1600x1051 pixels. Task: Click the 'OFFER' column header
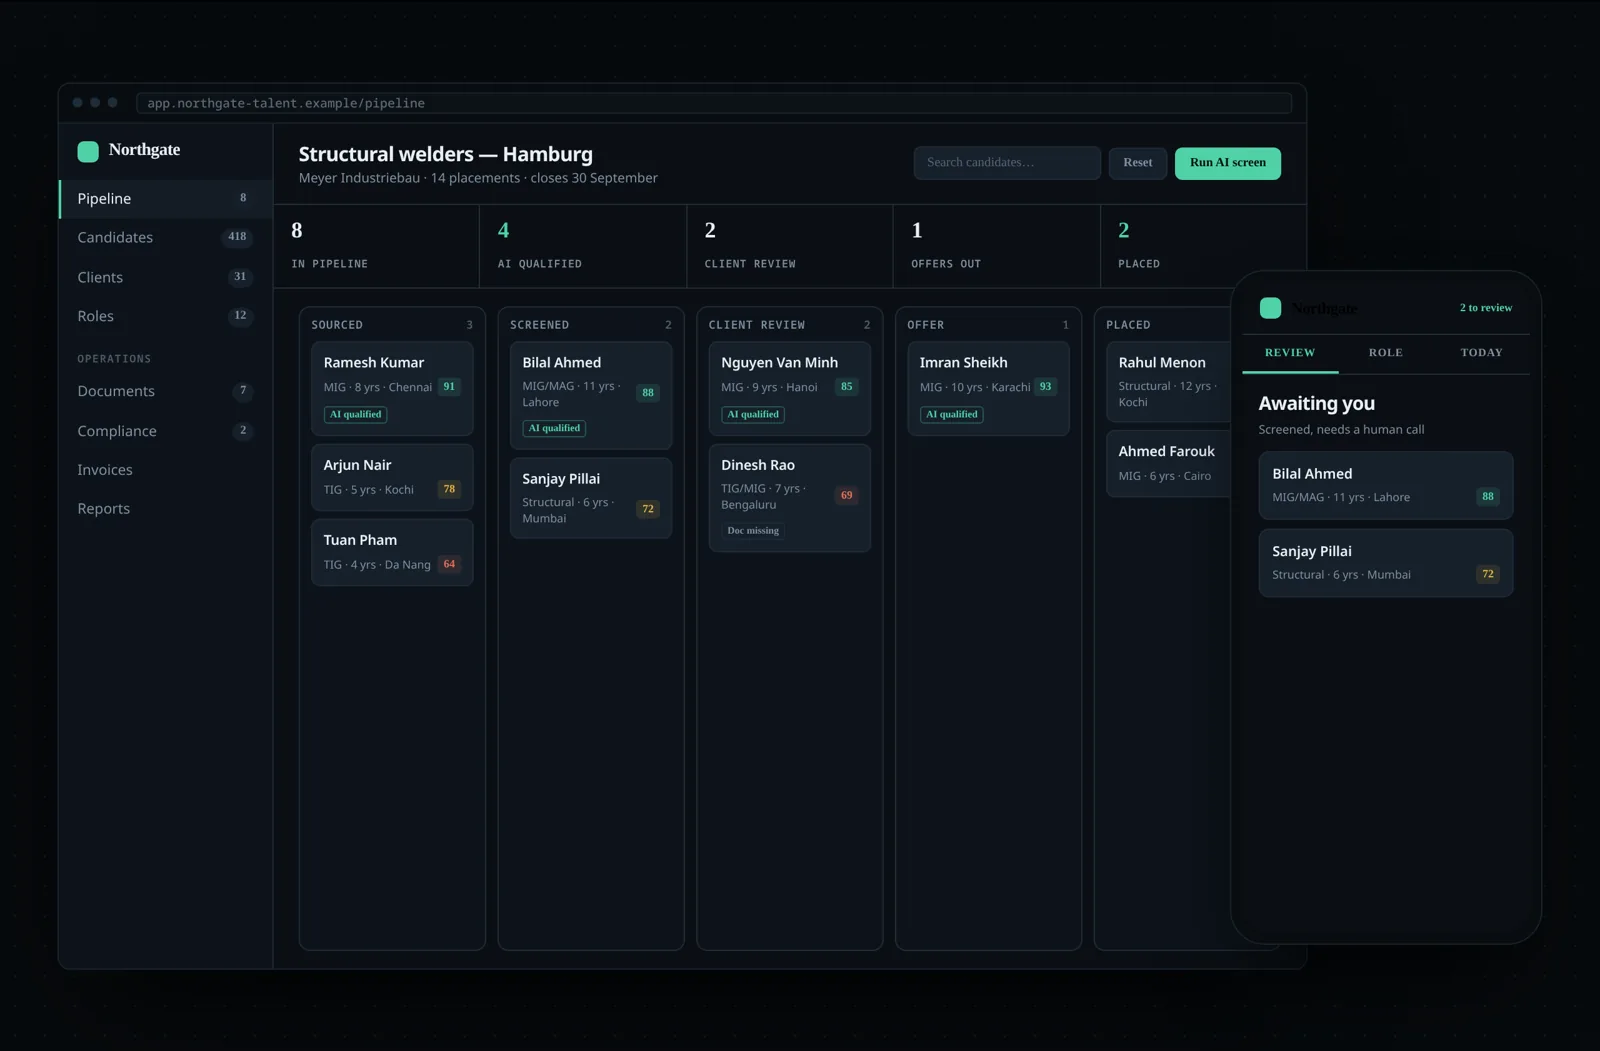point(925,325)
